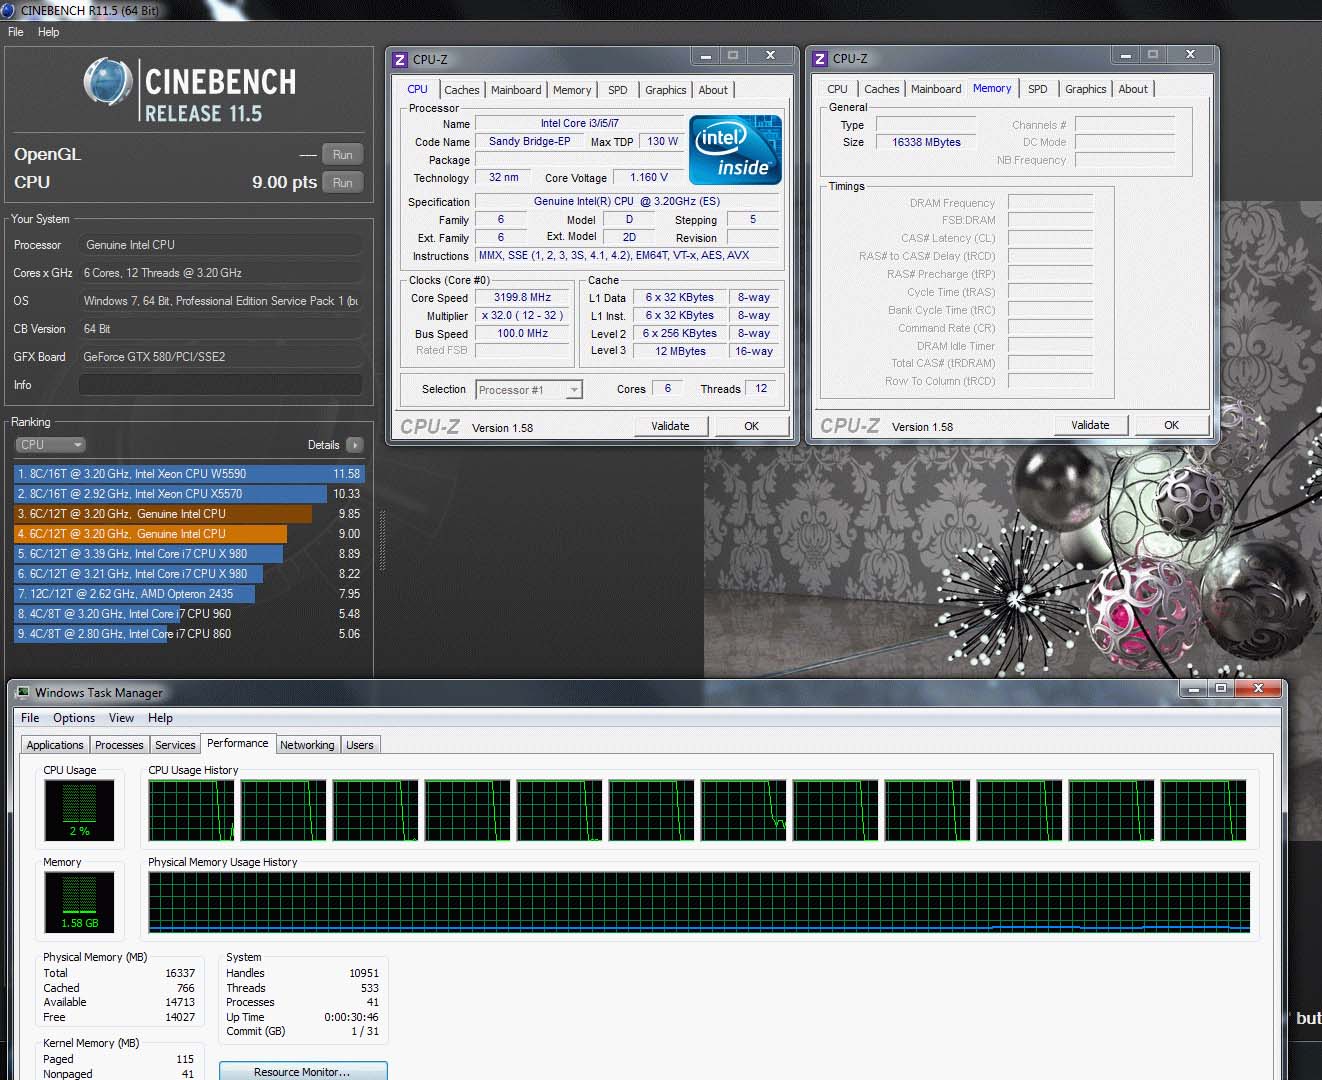Open Caches tab in left CPU-Z window
1322x1080 pixels.
462,90
